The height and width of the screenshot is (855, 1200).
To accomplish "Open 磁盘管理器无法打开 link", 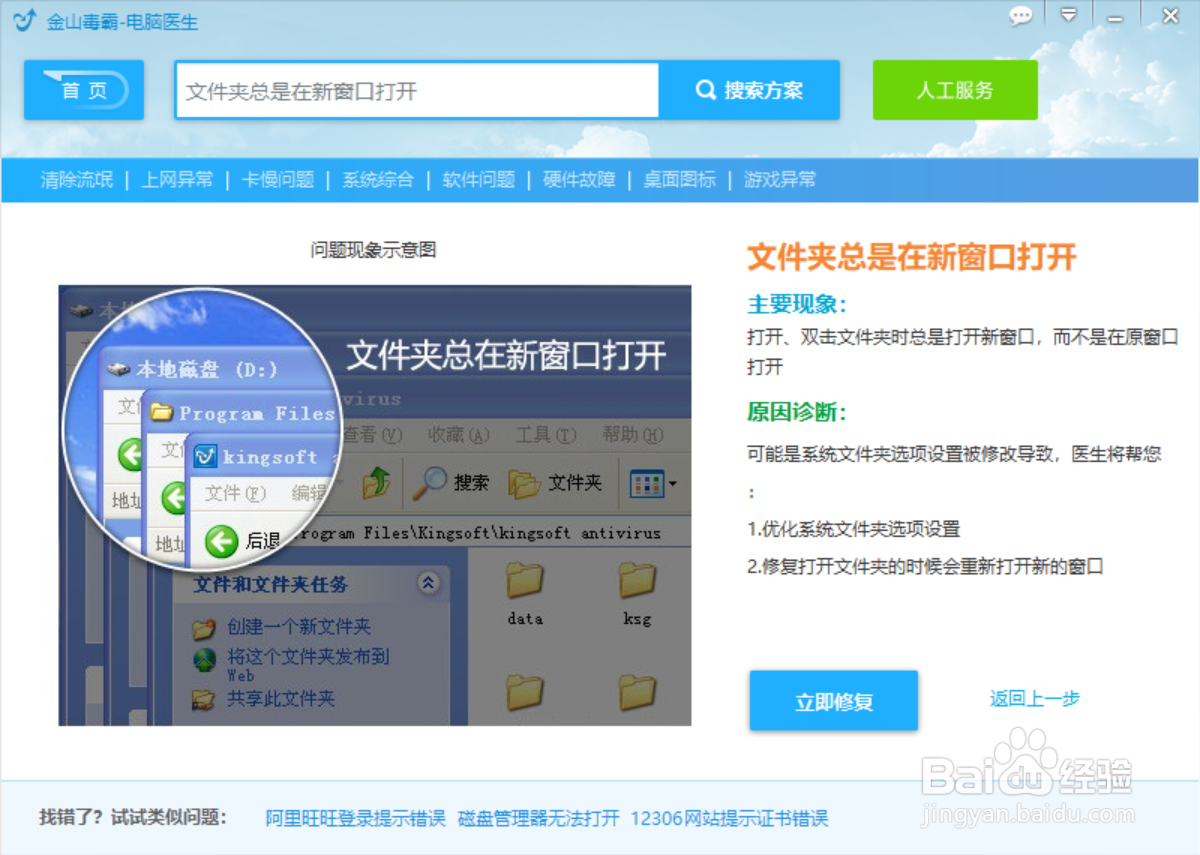I will (538, 818).
